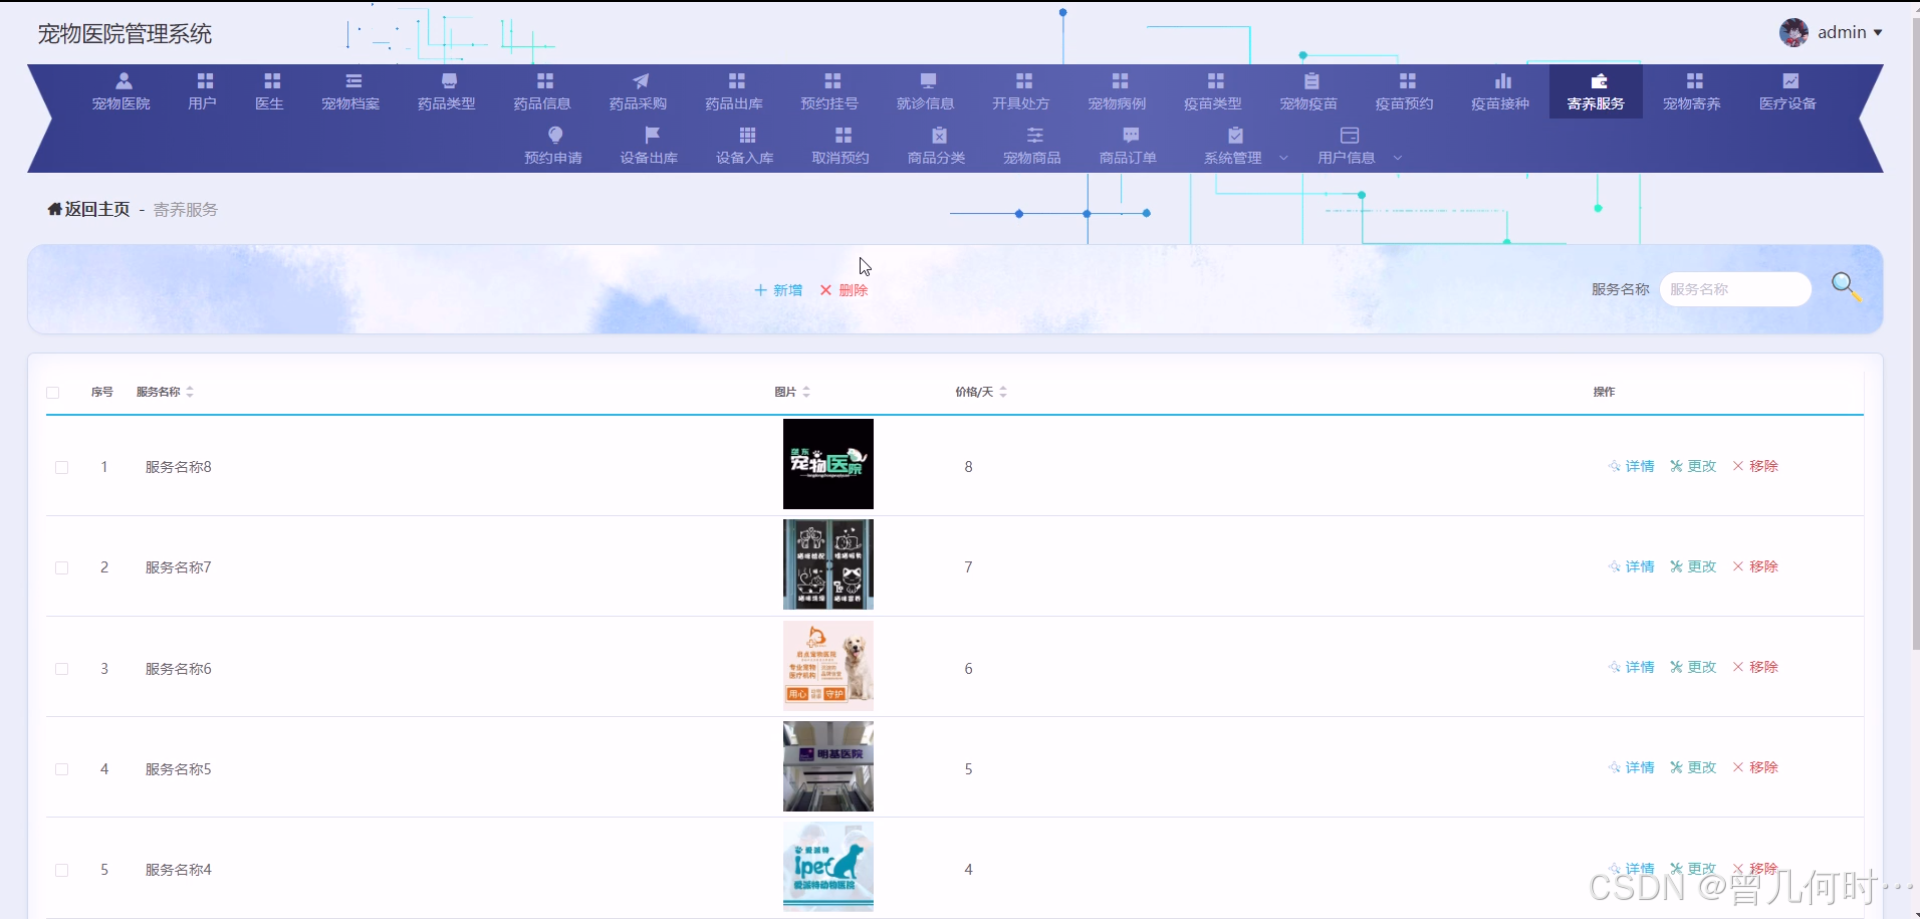Open the 服务名称7 image thumbnail
1920x919 pixels.
click(828, 565)
